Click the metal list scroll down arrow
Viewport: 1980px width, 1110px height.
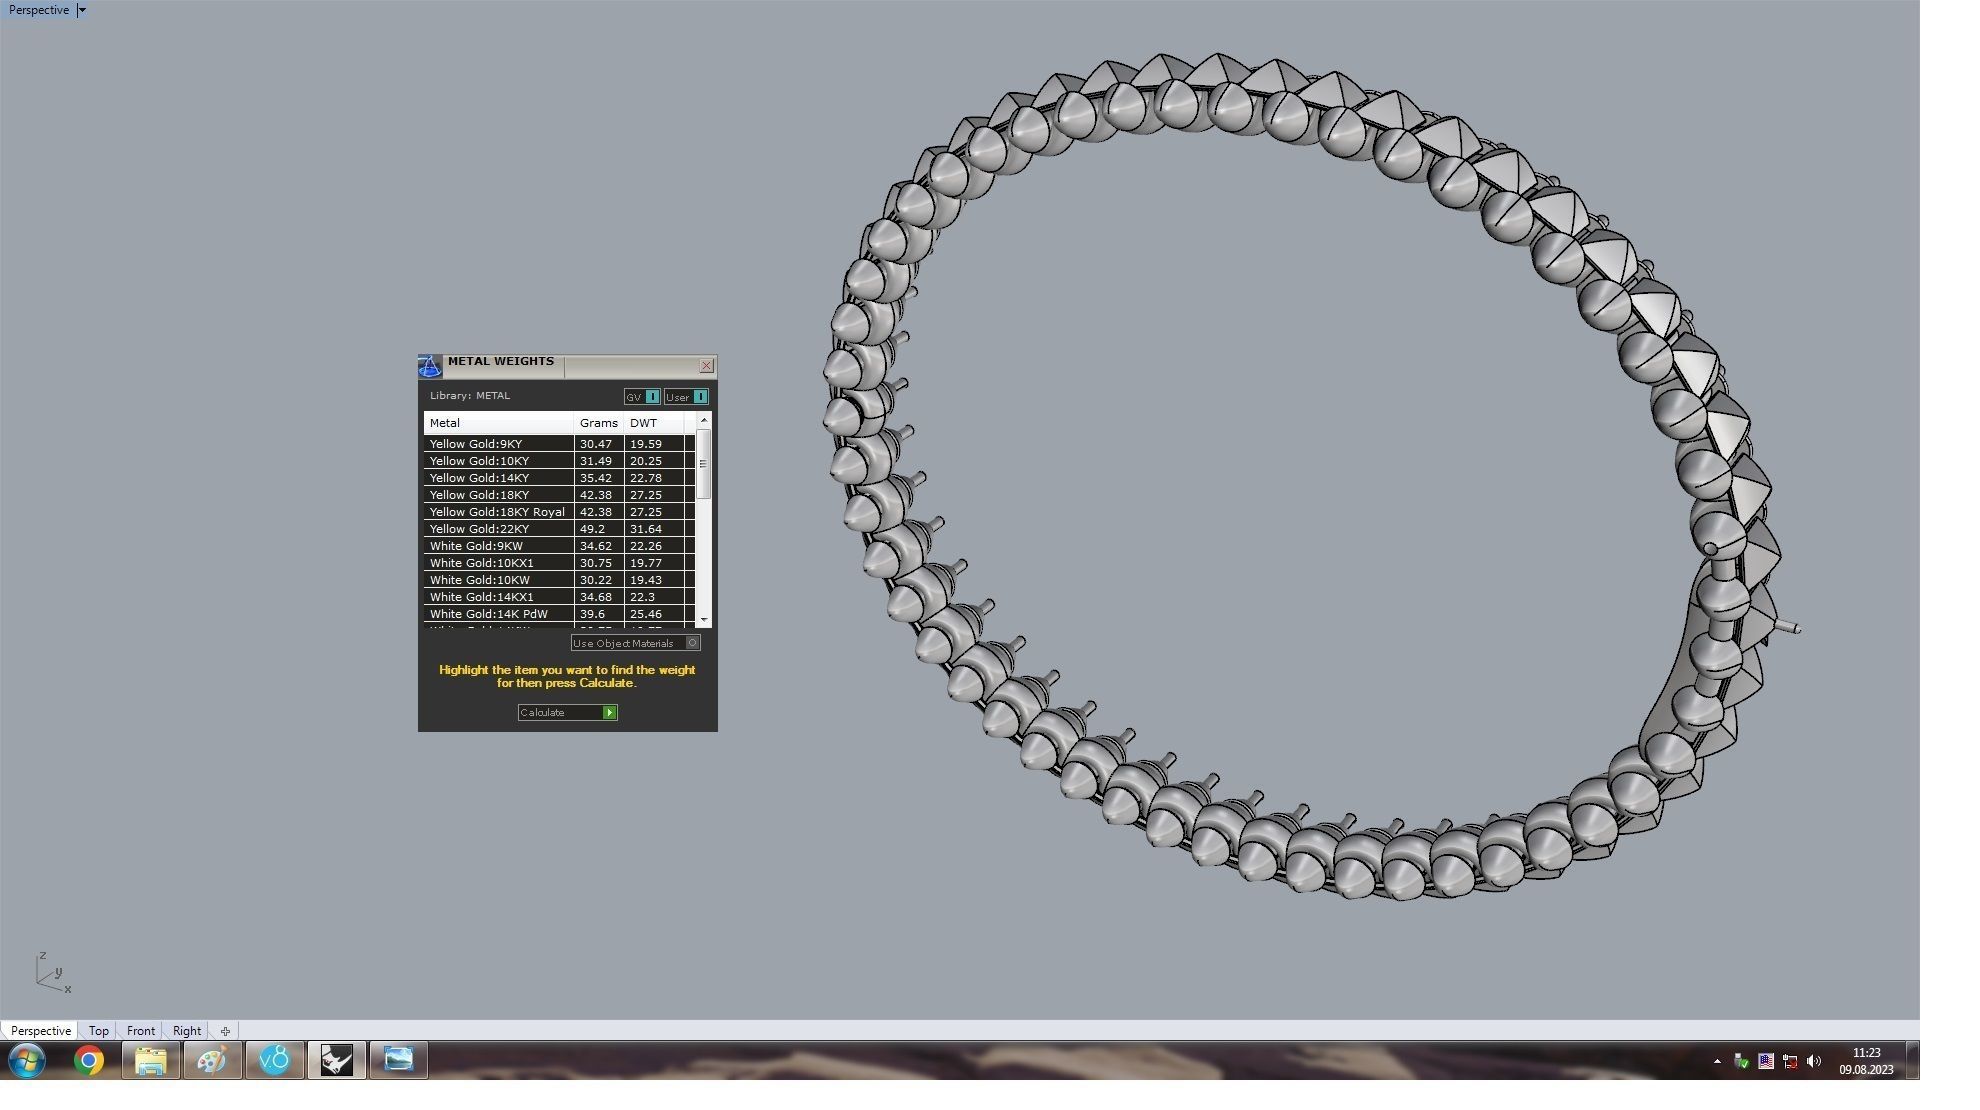pyautogui.click(x=704, y=620)
